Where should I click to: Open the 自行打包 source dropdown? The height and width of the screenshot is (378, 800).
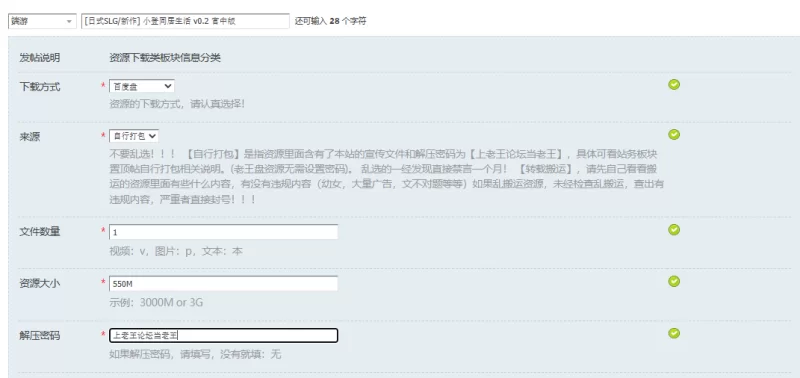134,136
